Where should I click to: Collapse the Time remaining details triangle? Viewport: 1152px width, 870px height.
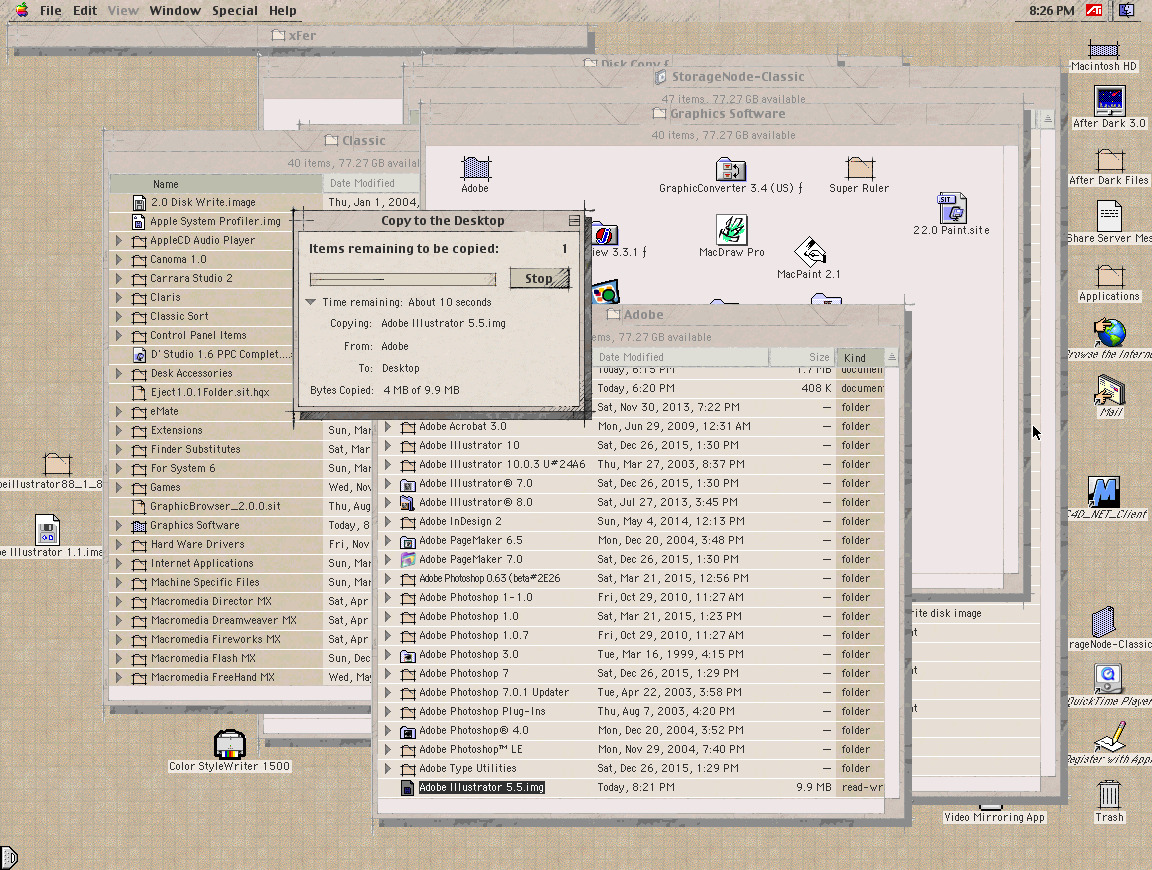coord(311,302)
